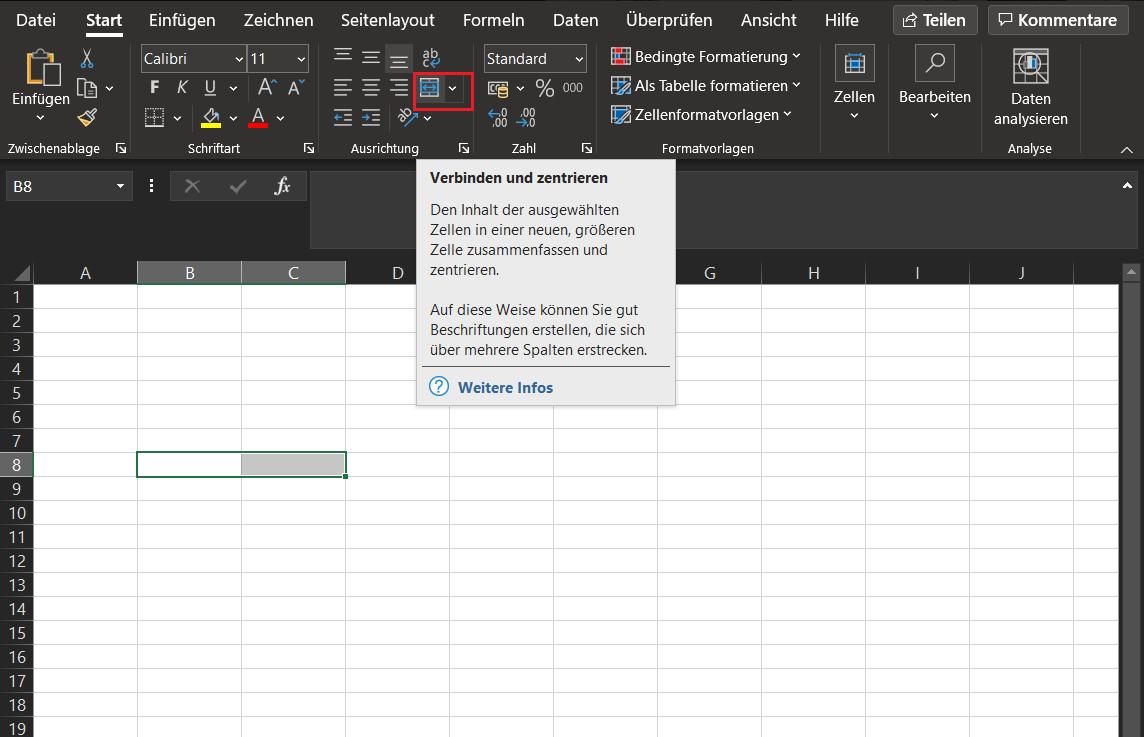Open the Standard number format dropdown
1144x737 pixels.
[x=579, y=59]
